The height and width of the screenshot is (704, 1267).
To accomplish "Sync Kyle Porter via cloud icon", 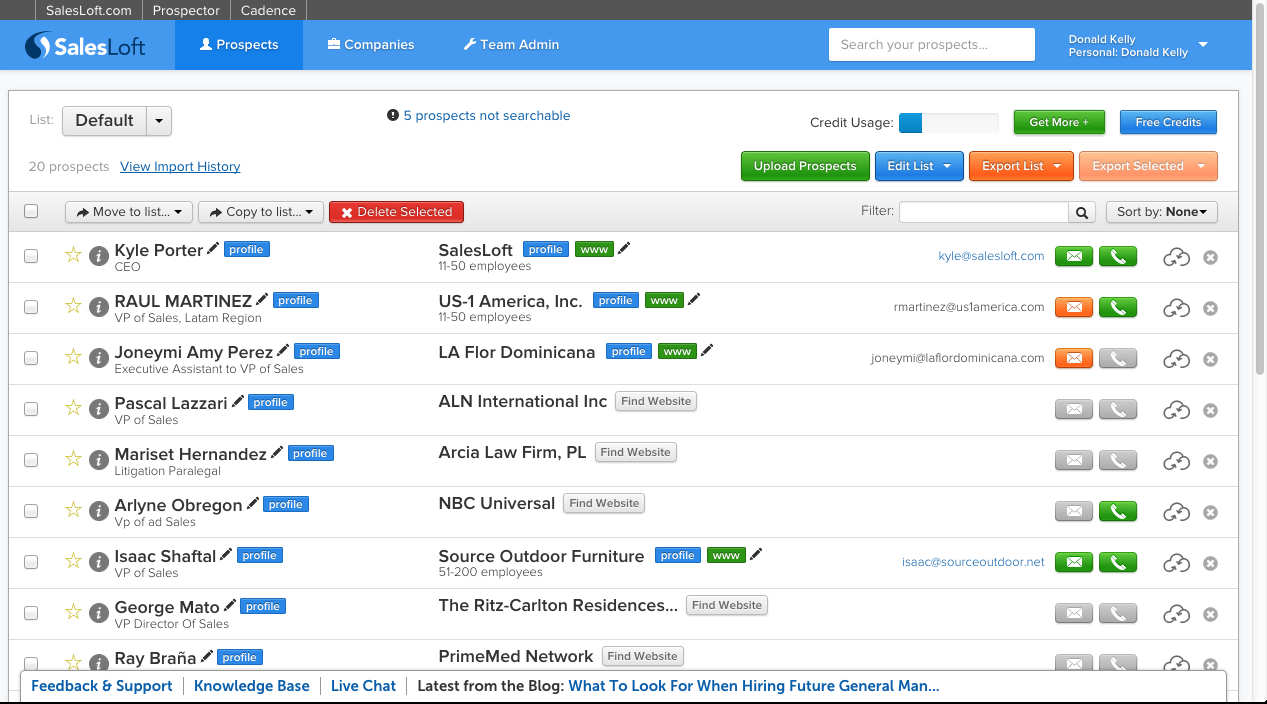I will coord(1176,258).
